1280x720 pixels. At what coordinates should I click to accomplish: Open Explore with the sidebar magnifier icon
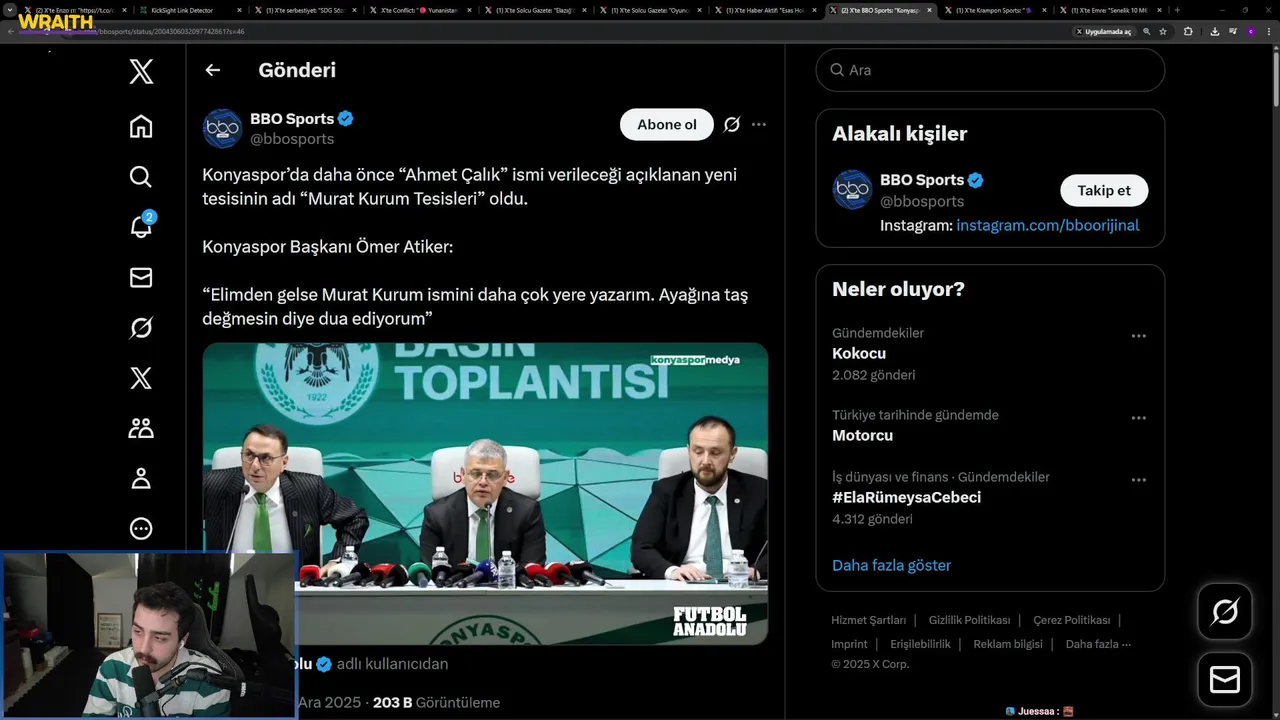click(141, 177)
